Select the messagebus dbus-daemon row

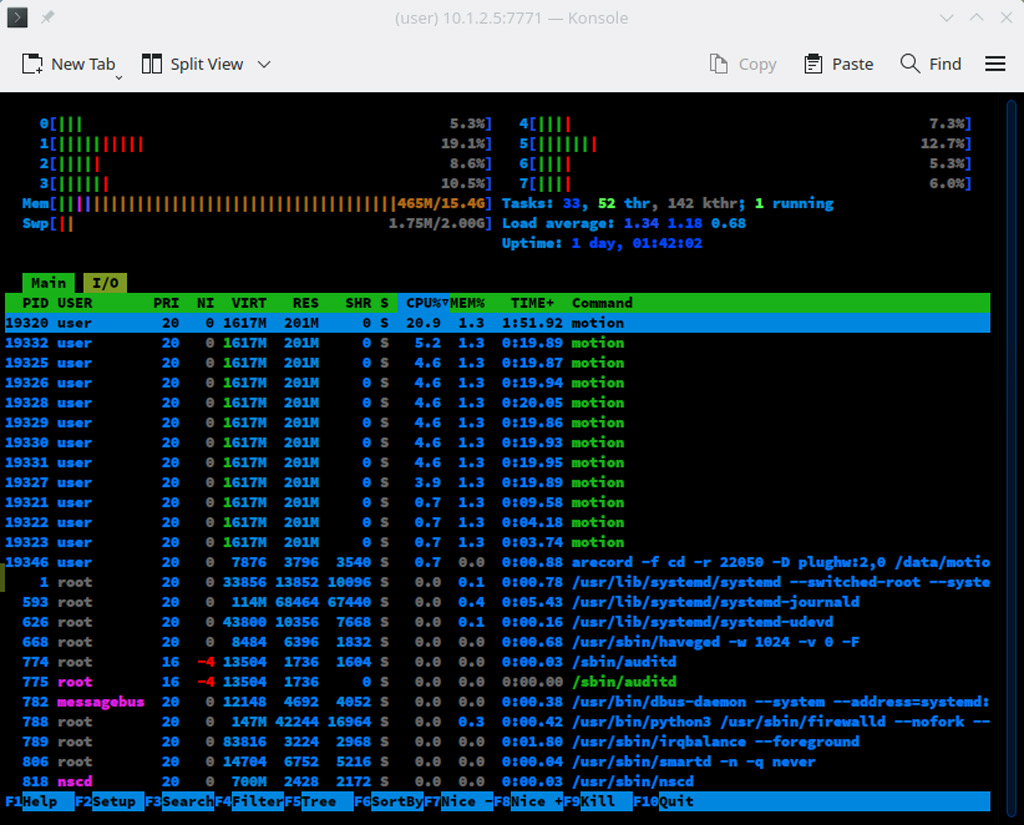[x=498, y=702]
